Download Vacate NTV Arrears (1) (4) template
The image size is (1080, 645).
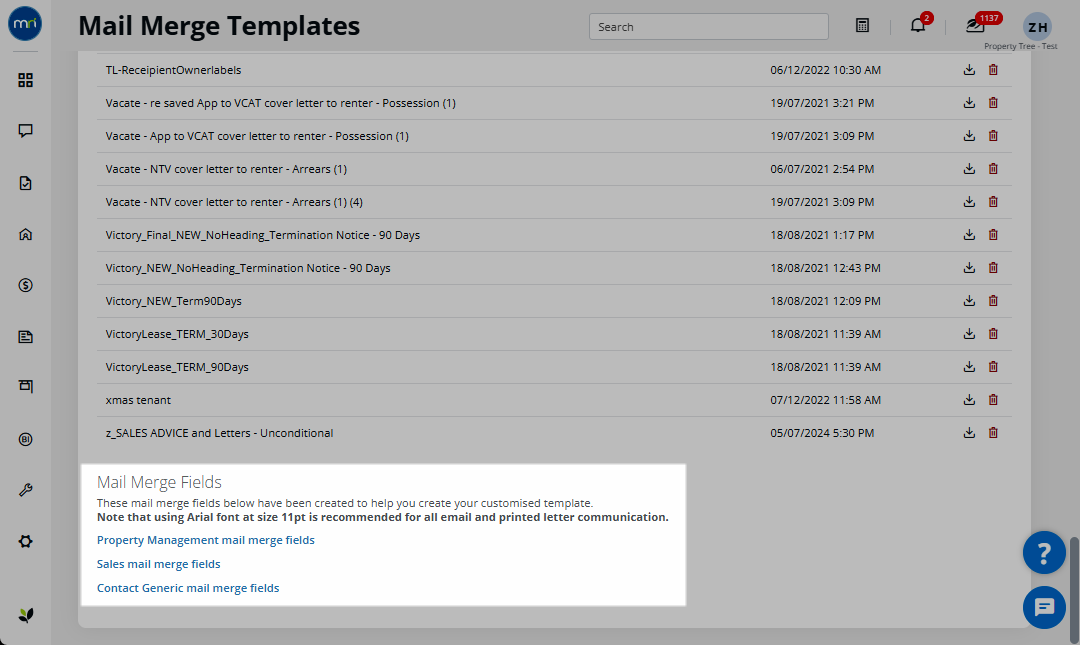[969, 202]
